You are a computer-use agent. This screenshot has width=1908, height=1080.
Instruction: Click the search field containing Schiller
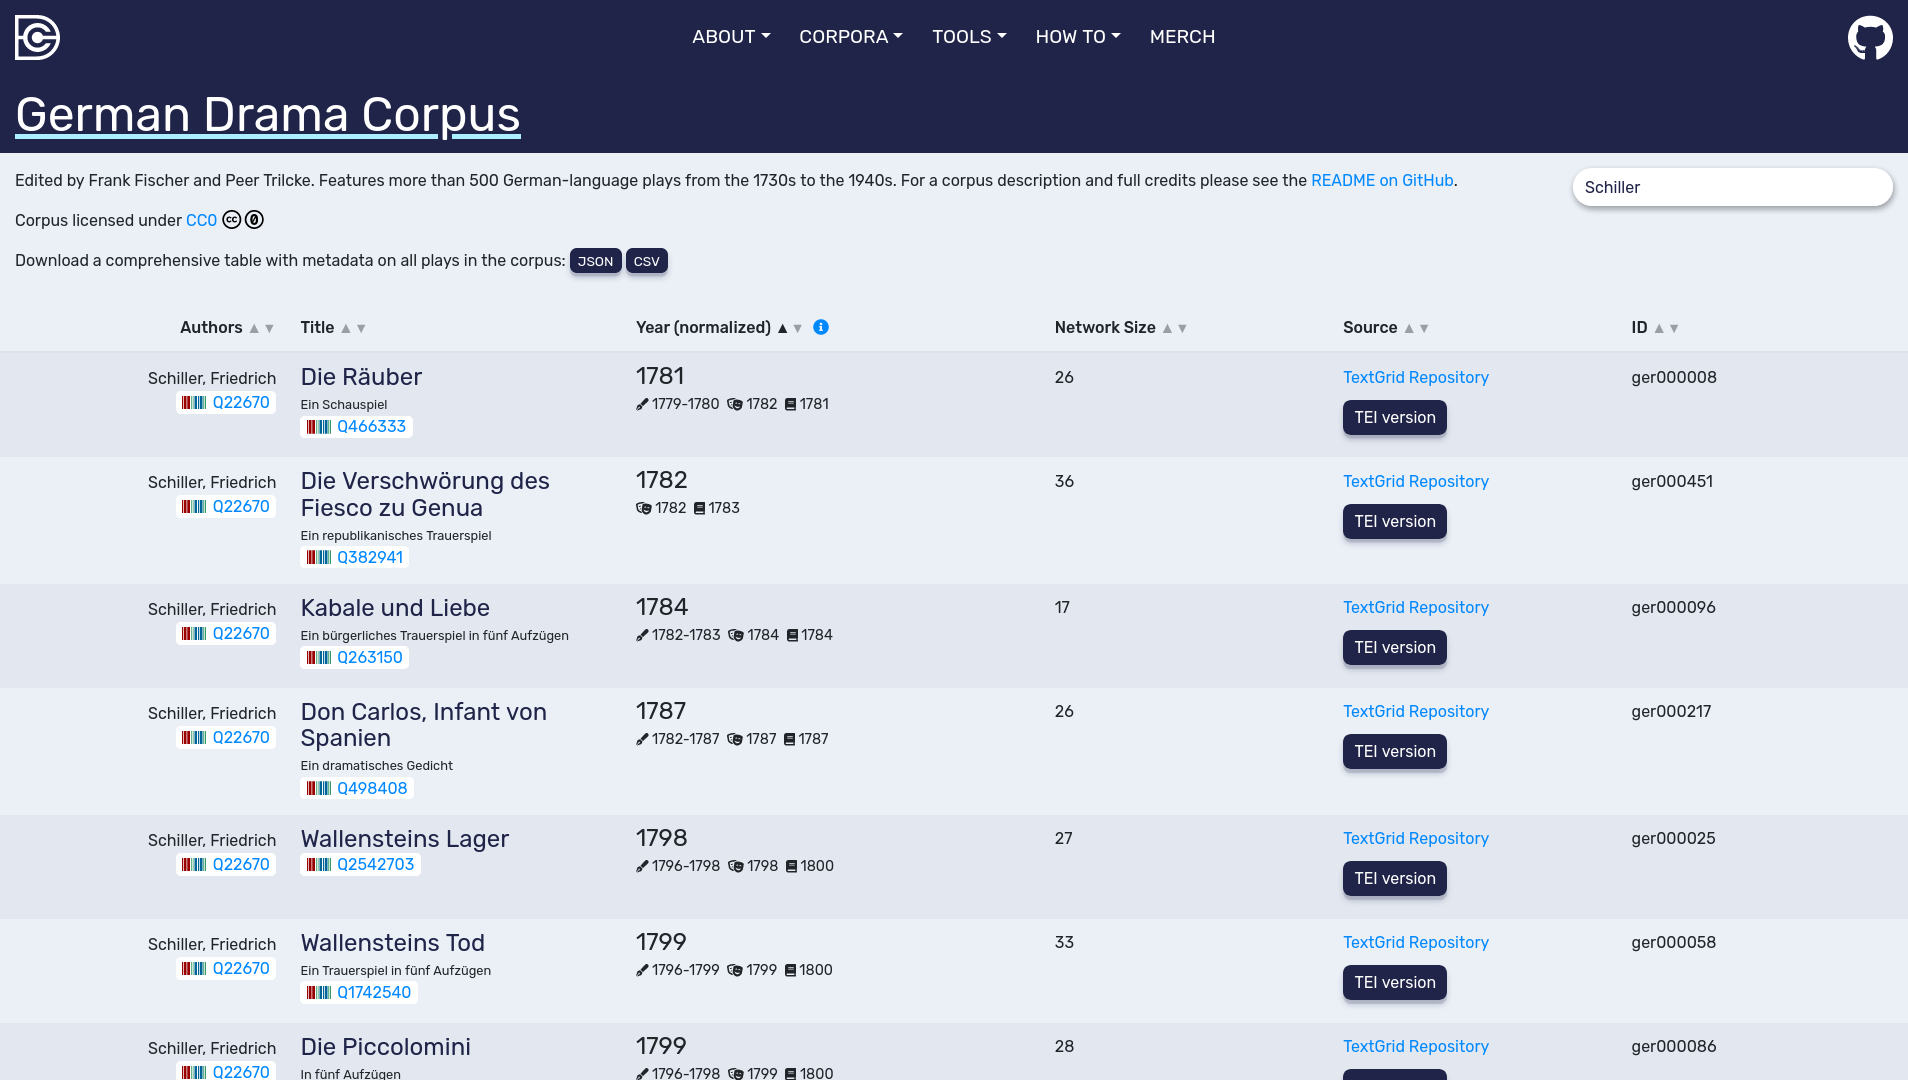click(x=1731, y=187)
